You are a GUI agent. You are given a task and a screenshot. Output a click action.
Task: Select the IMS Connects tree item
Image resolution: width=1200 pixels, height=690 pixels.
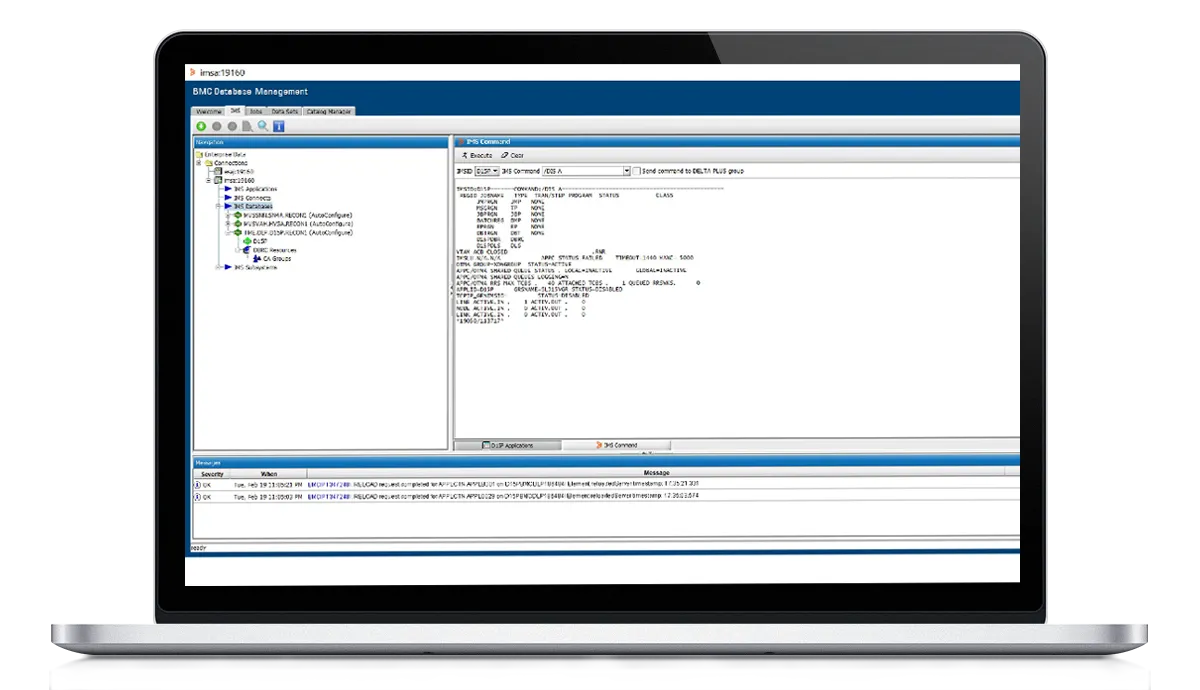(252, 198)
